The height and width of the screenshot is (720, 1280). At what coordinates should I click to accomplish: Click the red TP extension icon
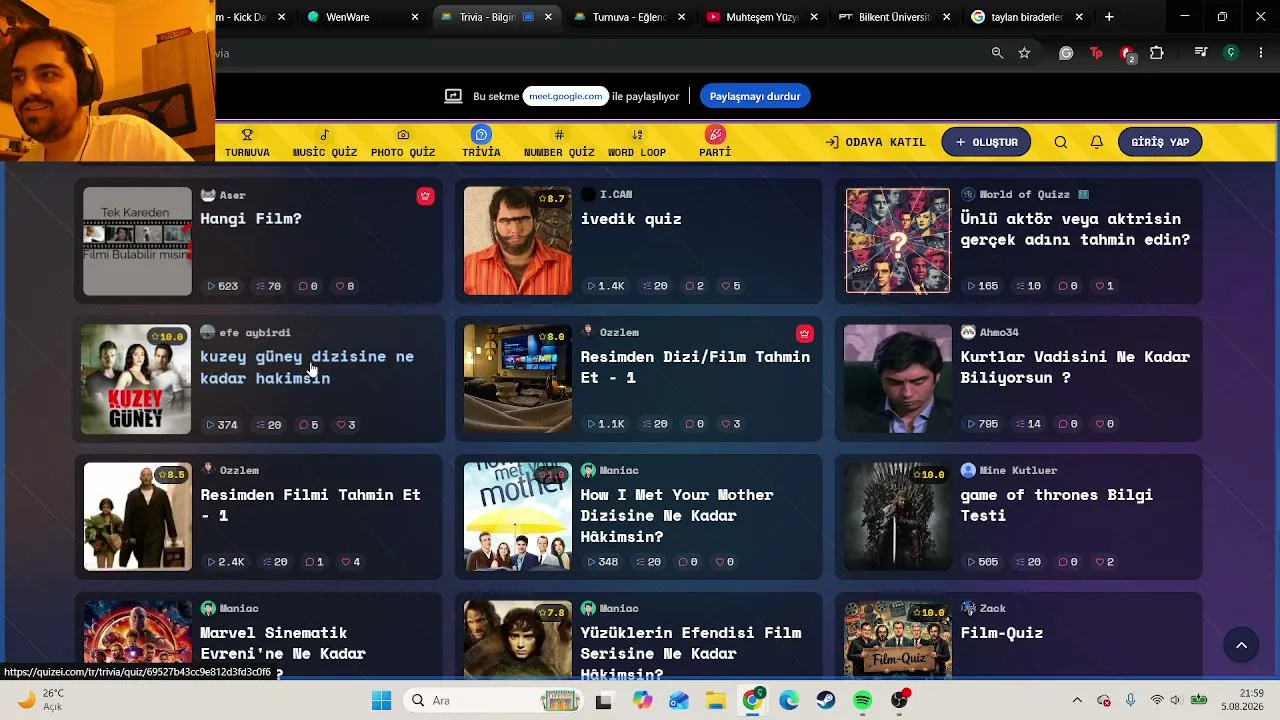1096,53
